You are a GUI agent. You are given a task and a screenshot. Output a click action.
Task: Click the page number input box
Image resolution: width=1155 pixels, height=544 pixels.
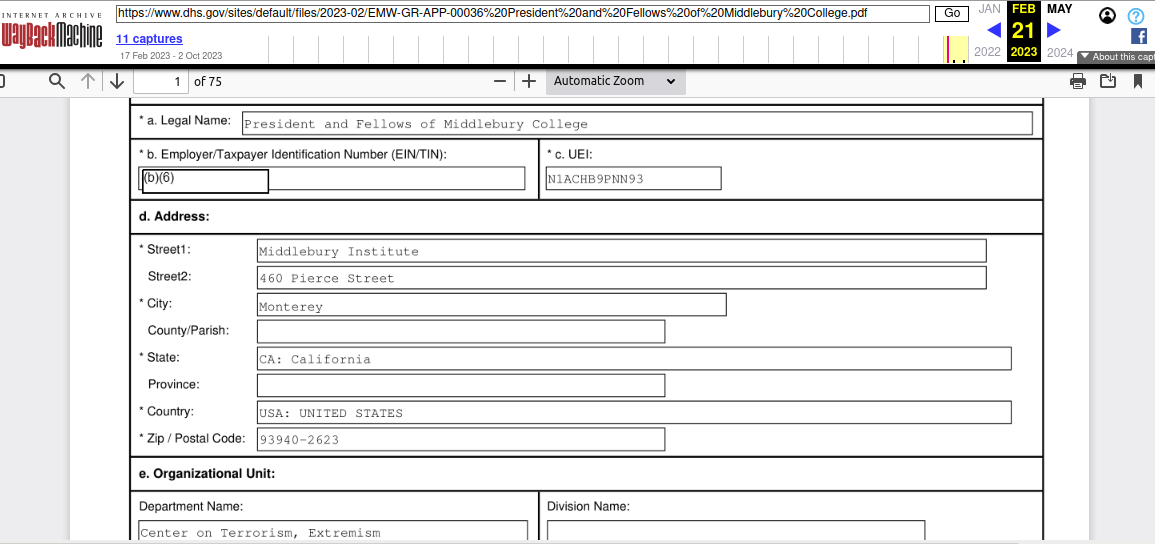click(x=161, y=81)
